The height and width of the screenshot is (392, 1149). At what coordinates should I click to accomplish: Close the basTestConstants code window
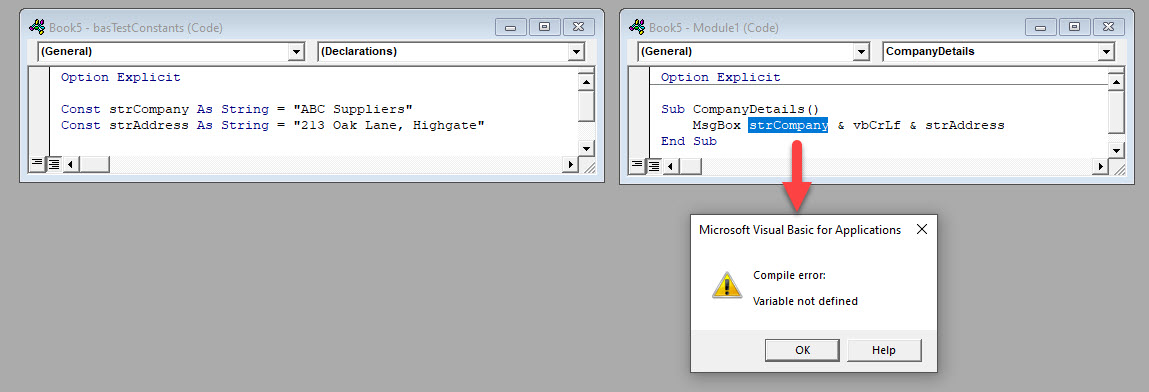pos(578,27)
